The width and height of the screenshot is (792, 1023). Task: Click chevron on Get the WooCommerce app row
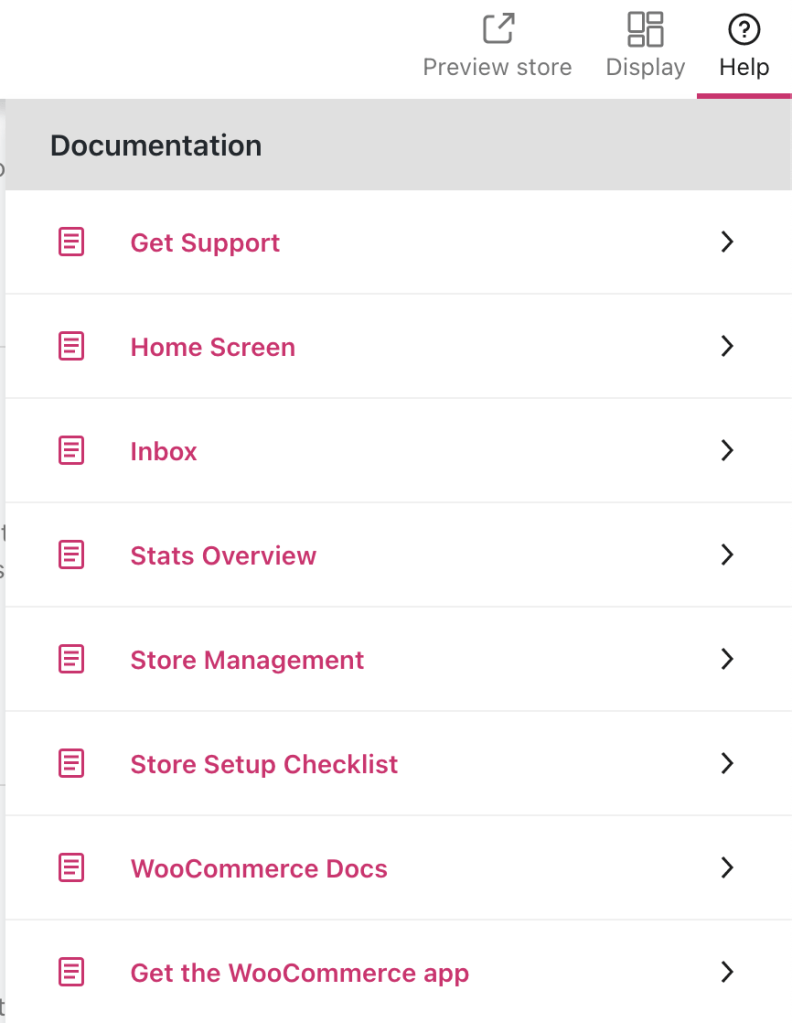(727, 972)
